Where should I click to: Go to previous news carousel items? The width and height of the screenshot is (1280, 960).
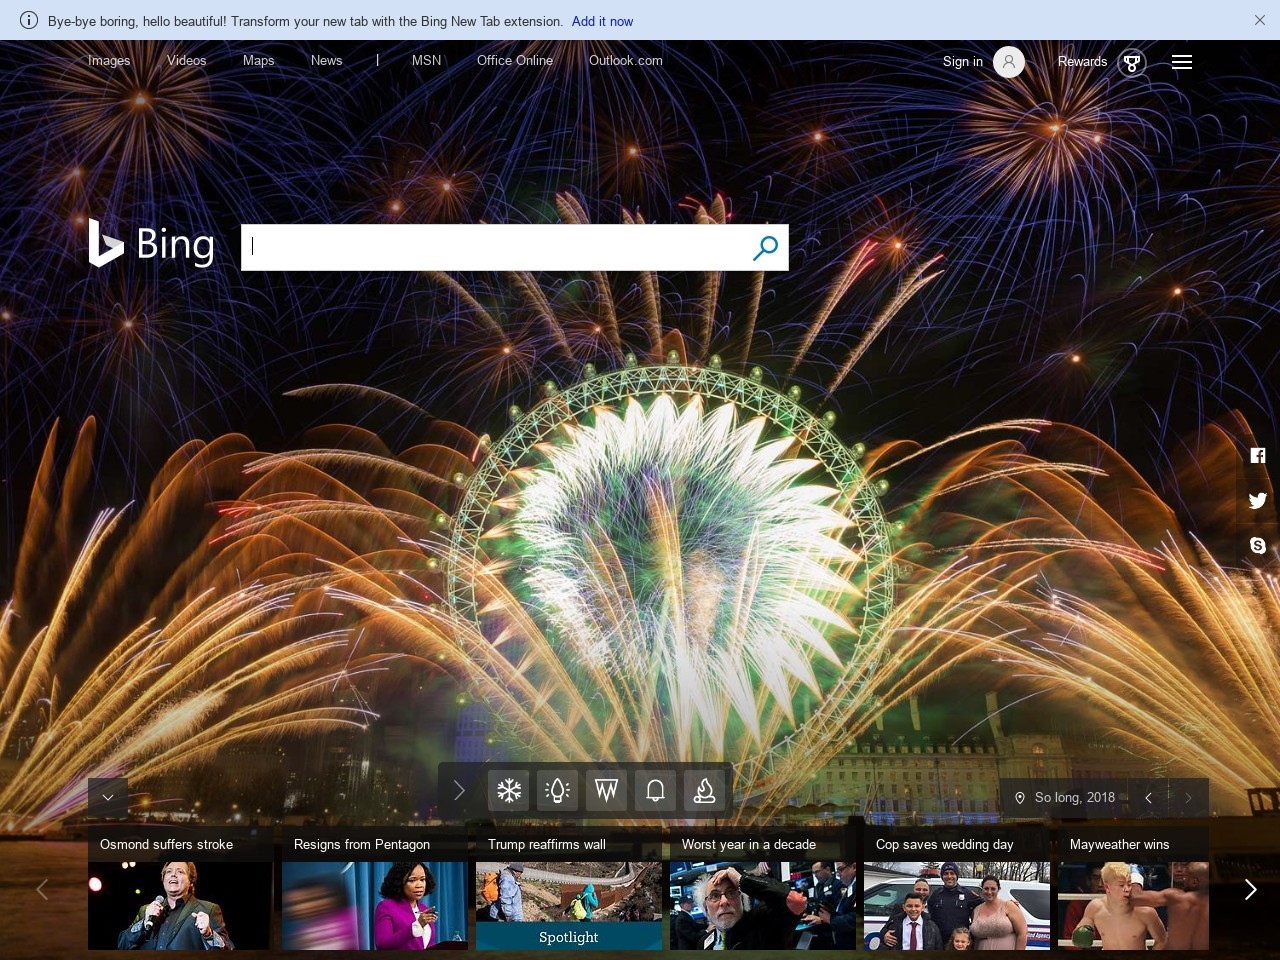(x=42, y=889)
